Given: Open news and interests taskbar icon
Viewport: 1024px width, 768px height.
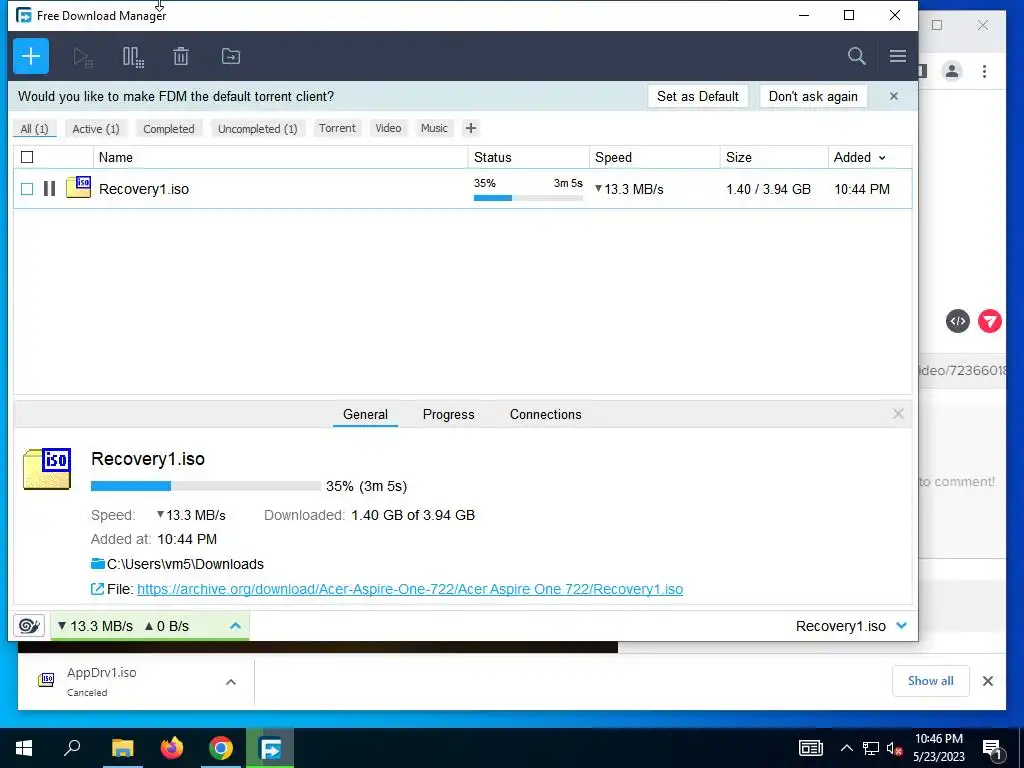Looking at the screenshot, I should coord(810,748).
